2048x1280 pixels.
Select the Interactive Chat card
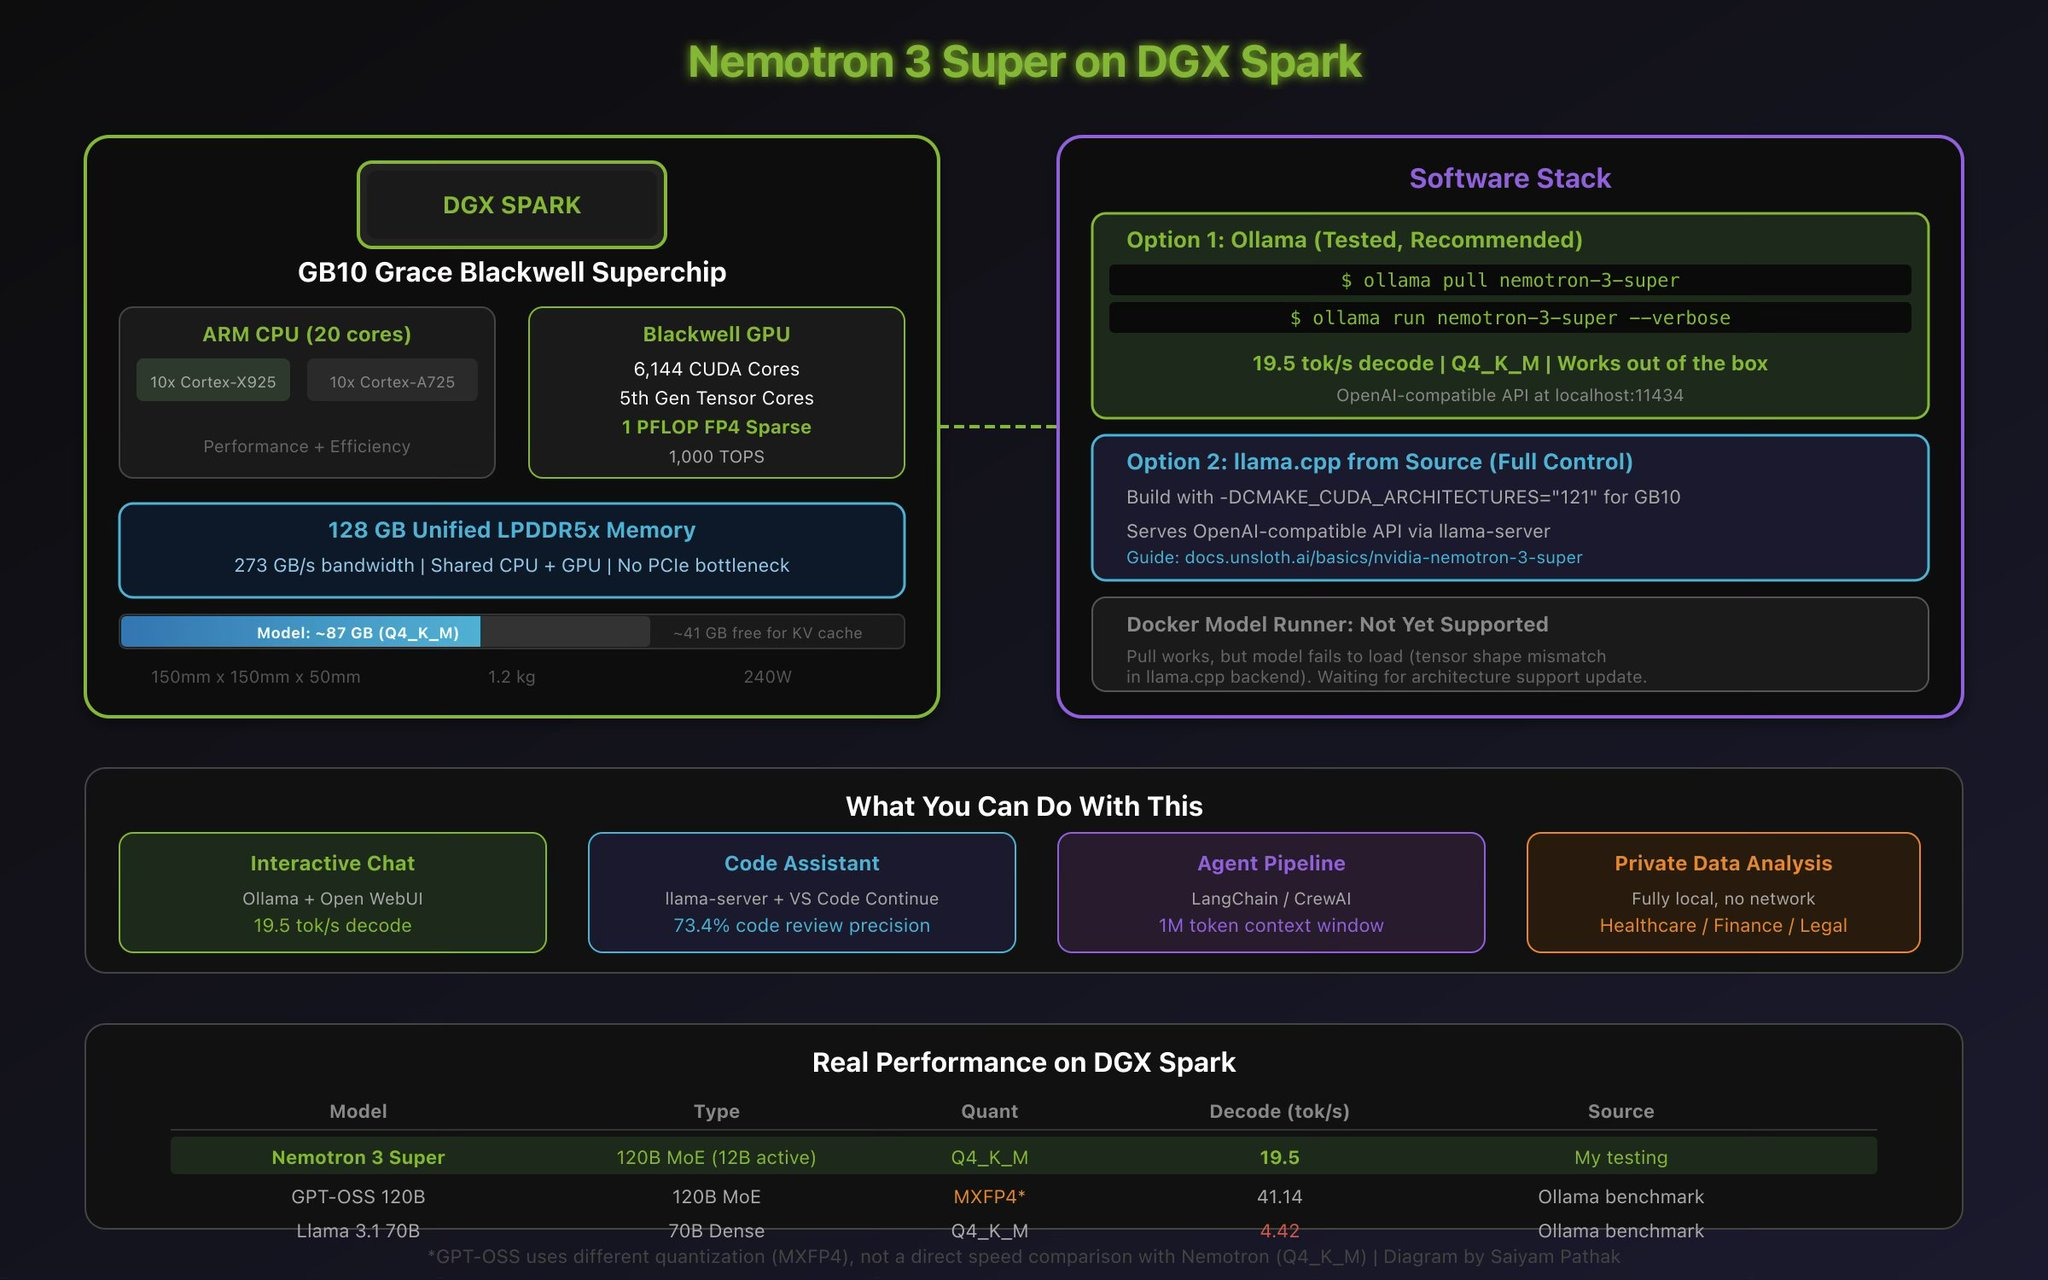332,892
